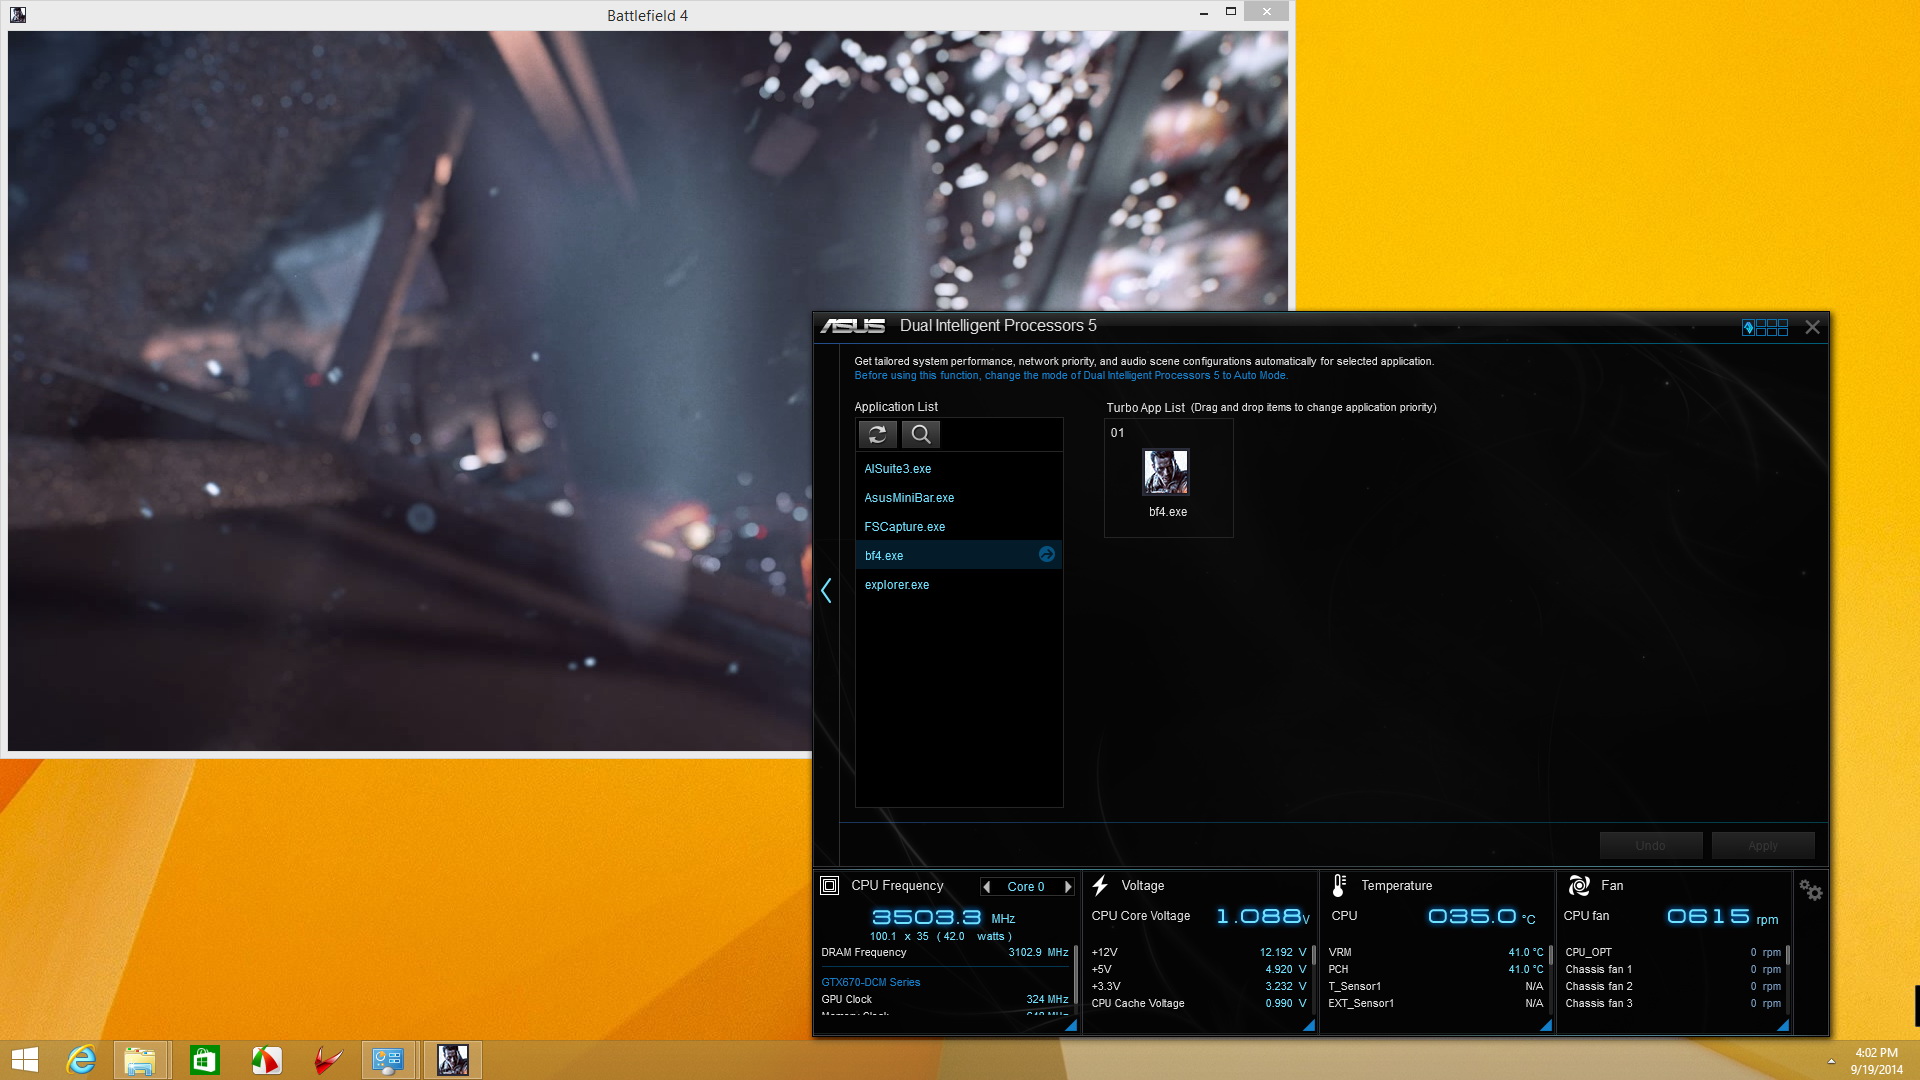Open the red bird taskbar icon

[327, 1060]
